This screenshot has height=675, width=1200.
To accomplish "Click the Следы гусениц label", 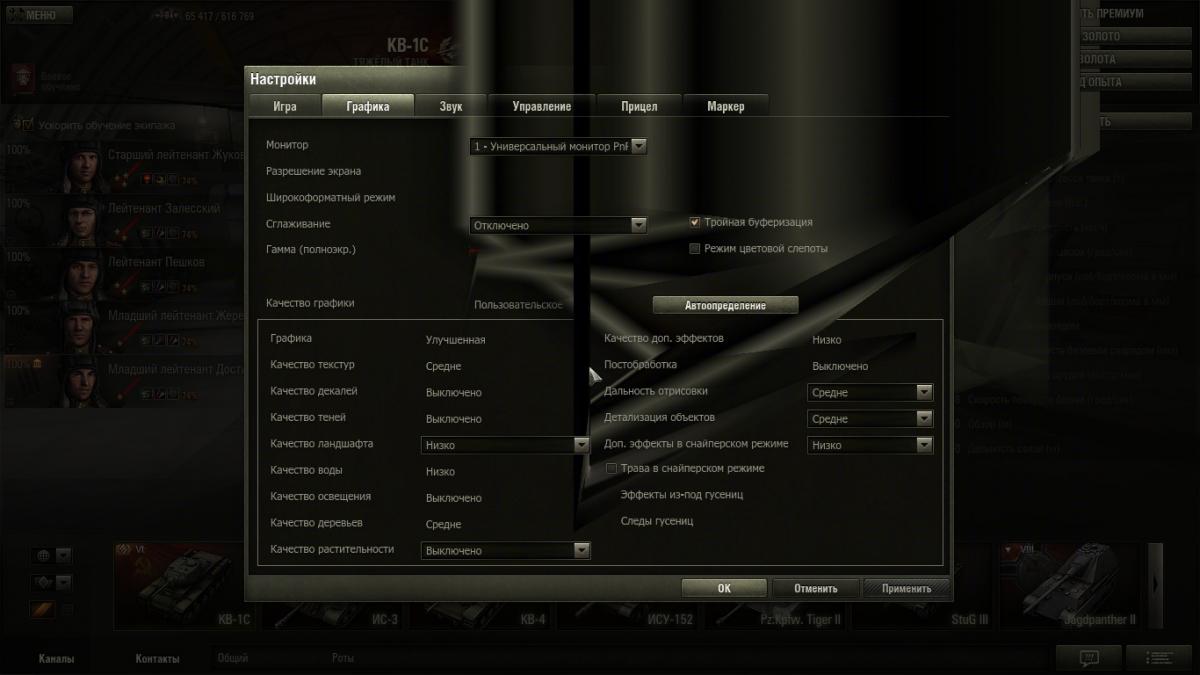I will pos(657,520).
